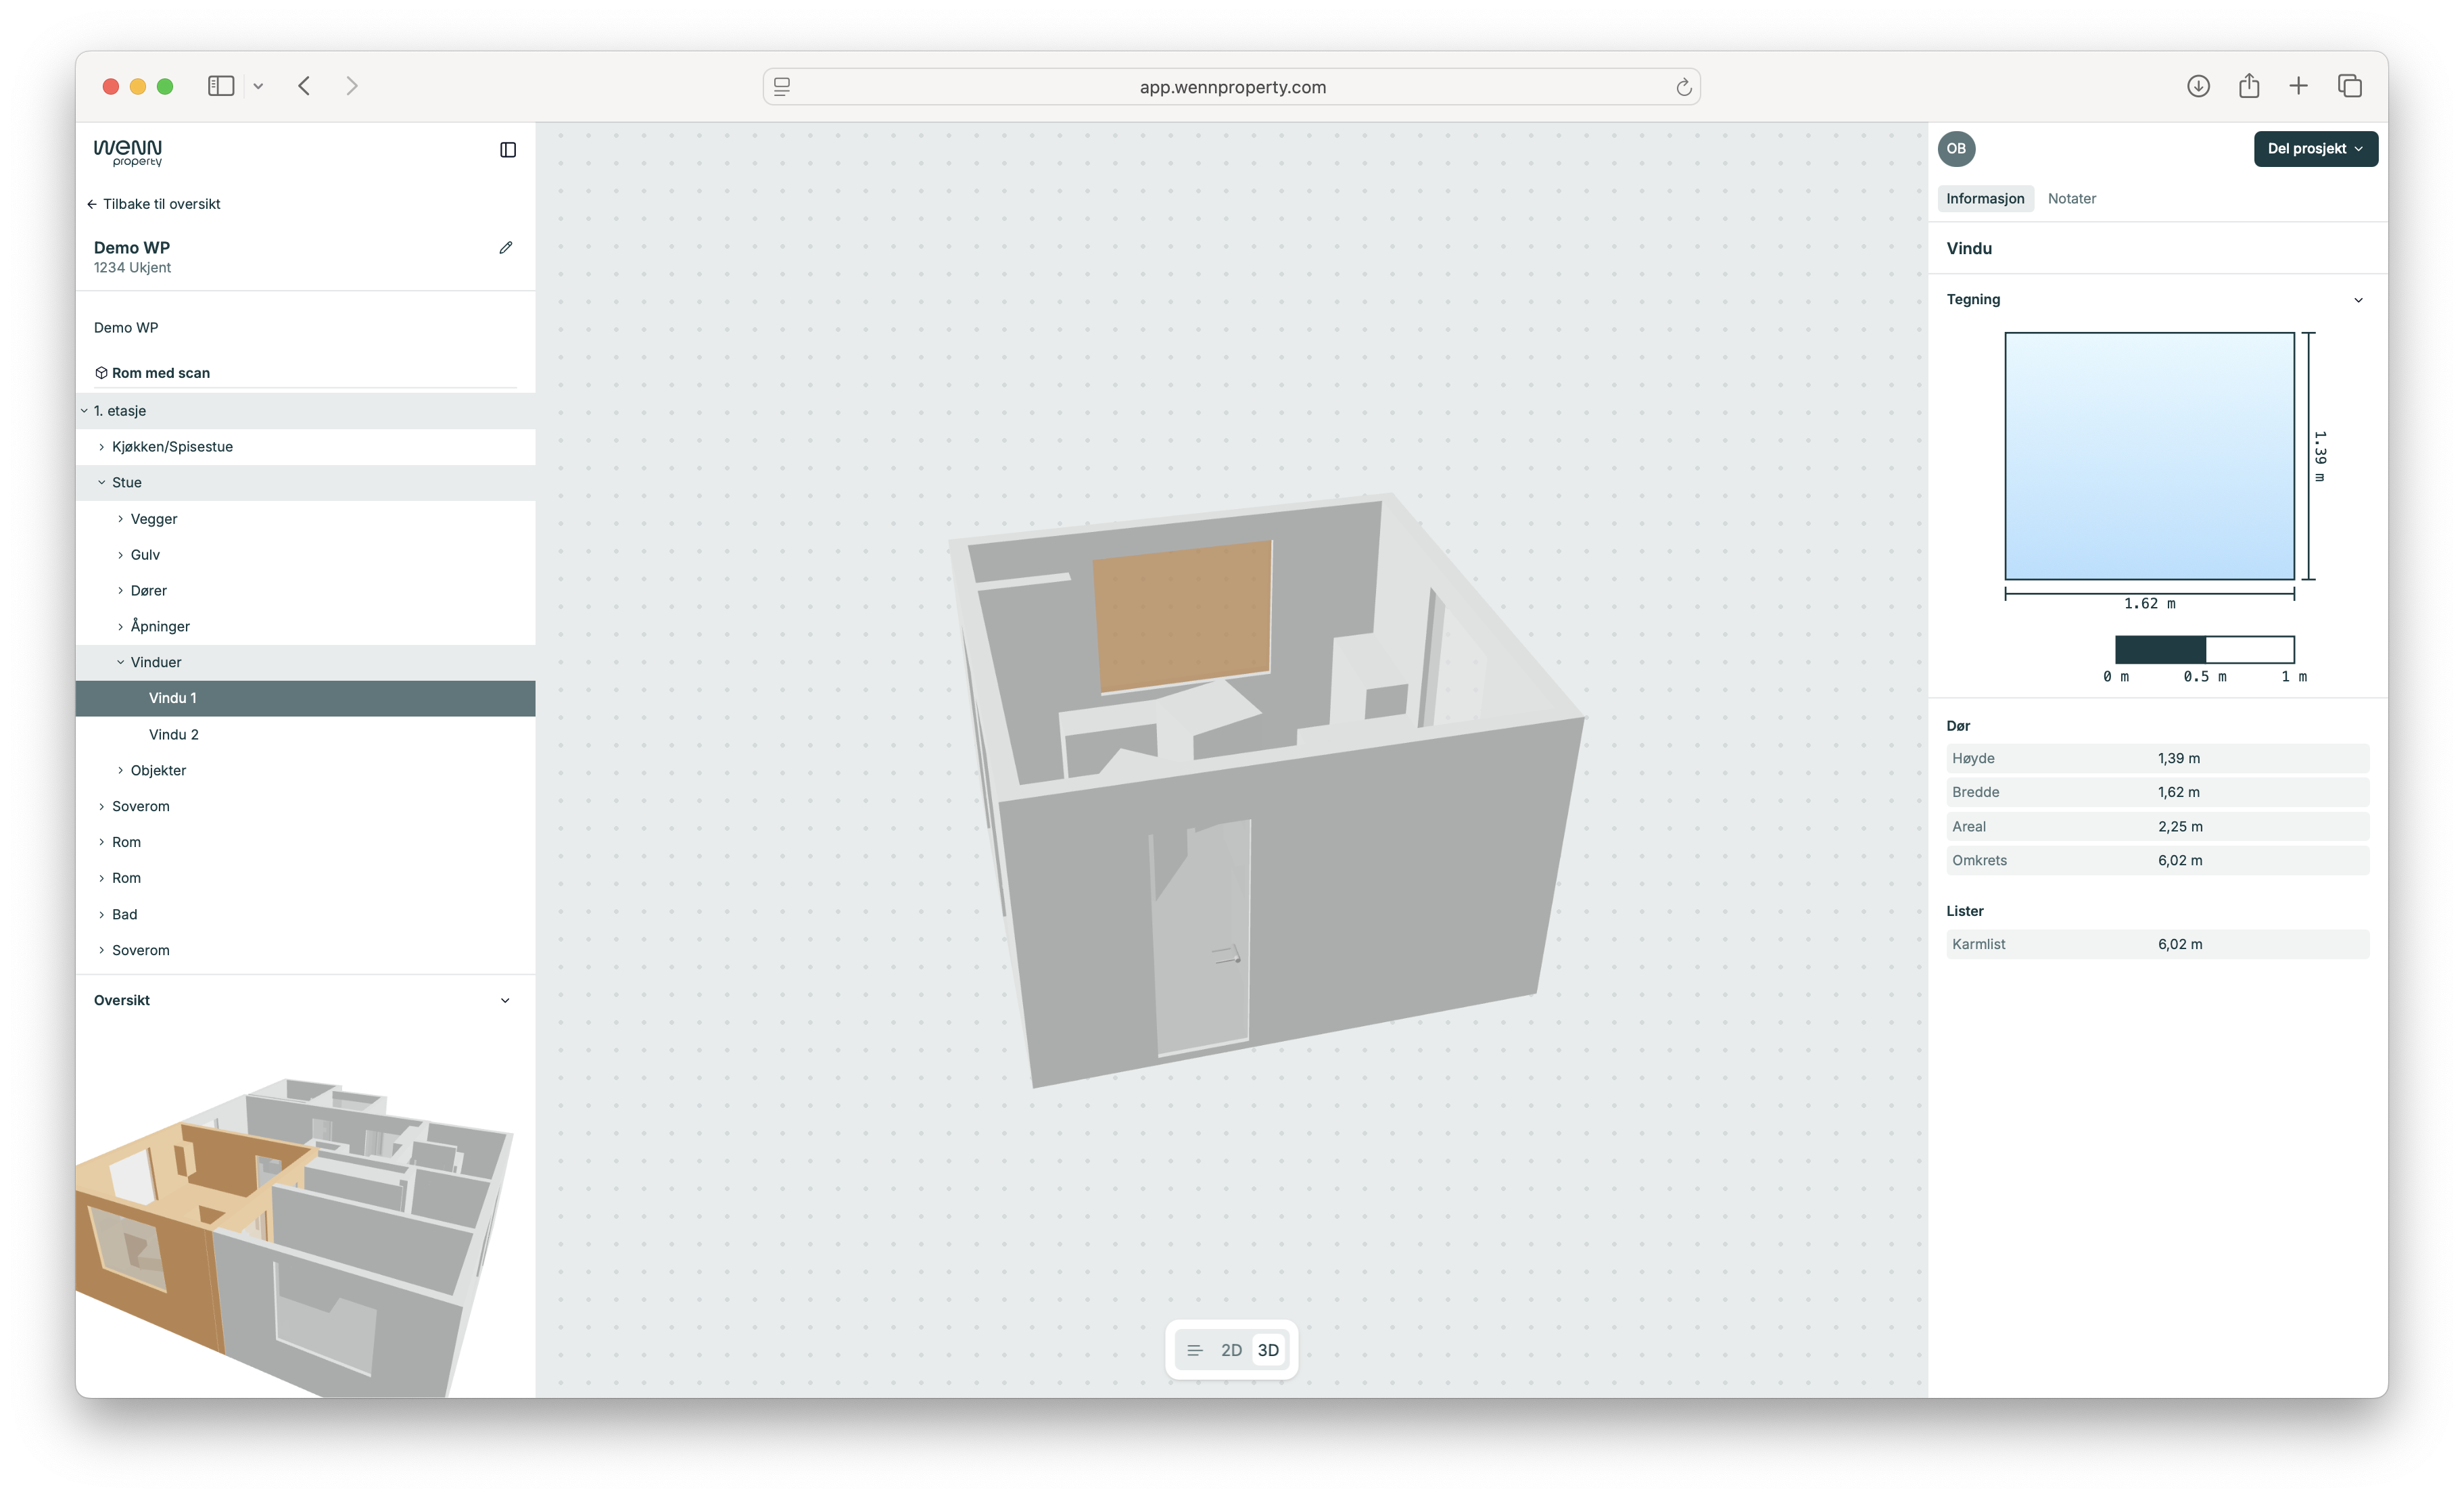Click the pencil edit icon beside Demo WP
Image resolution: width=2464 pixels, height=1498 pixels.
505,248
